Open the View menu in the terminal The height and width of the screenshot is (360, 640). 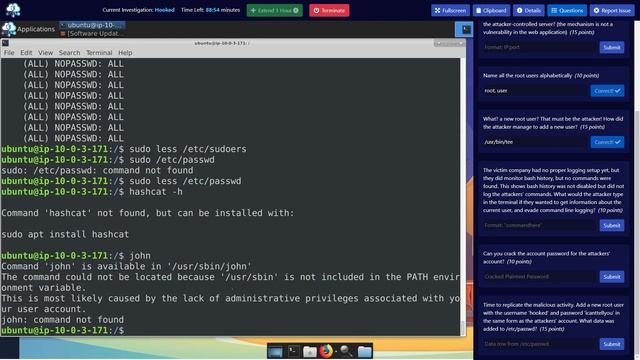coord(45,53)
